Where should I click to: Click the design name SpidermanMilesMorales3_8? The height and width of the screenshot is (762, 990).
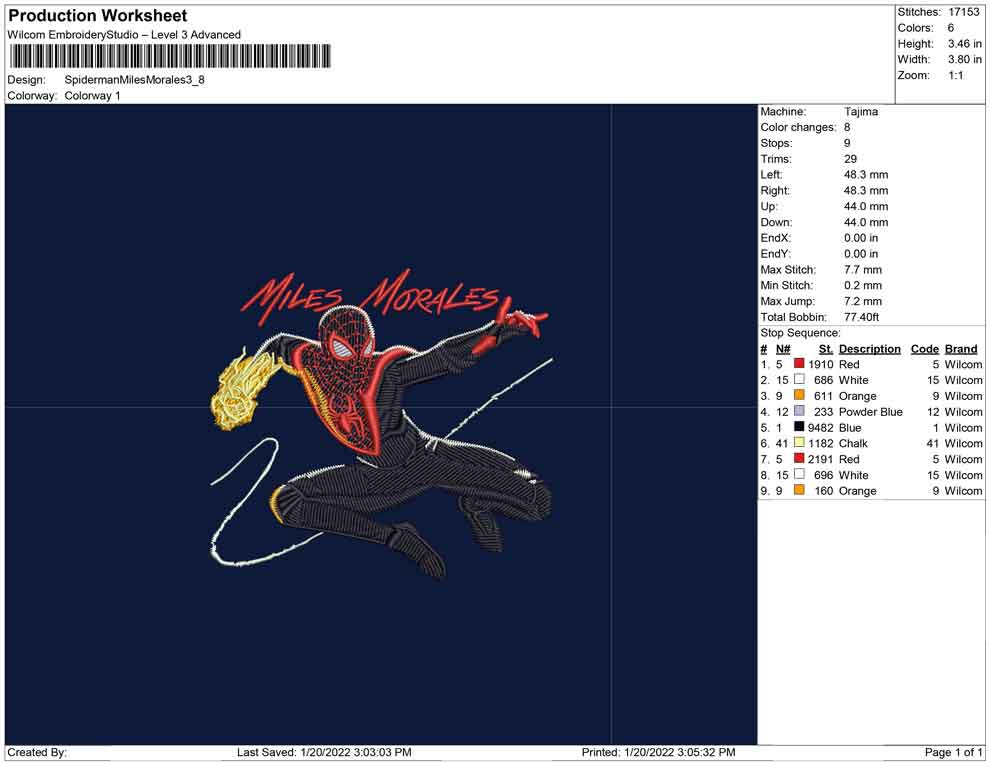click(134, 80)
